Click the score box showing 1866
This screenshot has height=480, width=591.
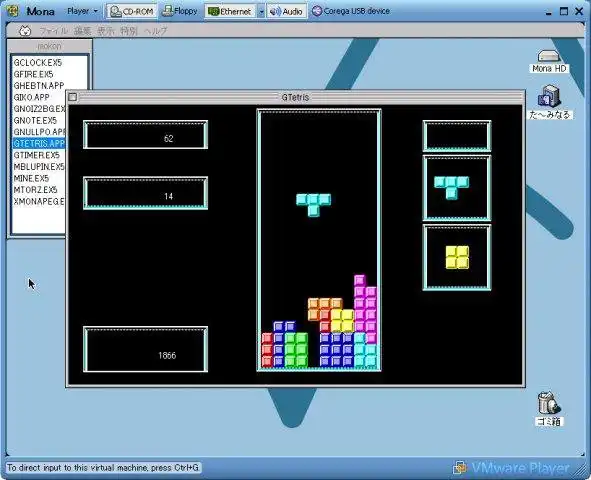tap(145, 349)
